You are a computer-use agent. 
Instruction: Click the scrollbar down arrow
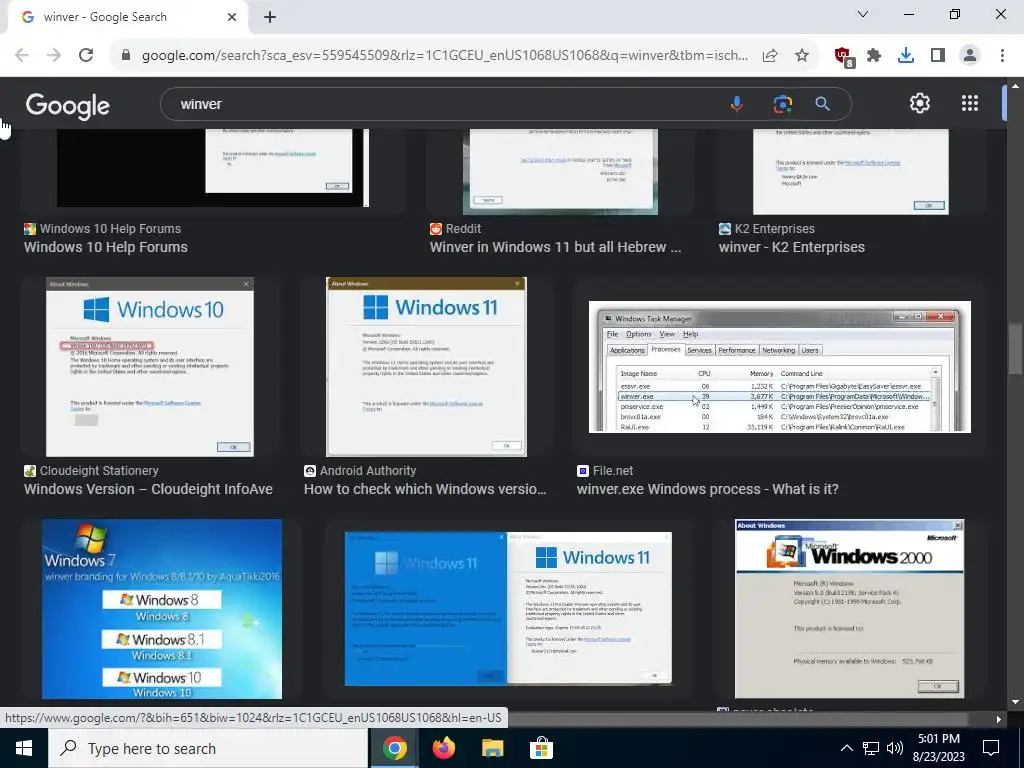coord(1015,703)
